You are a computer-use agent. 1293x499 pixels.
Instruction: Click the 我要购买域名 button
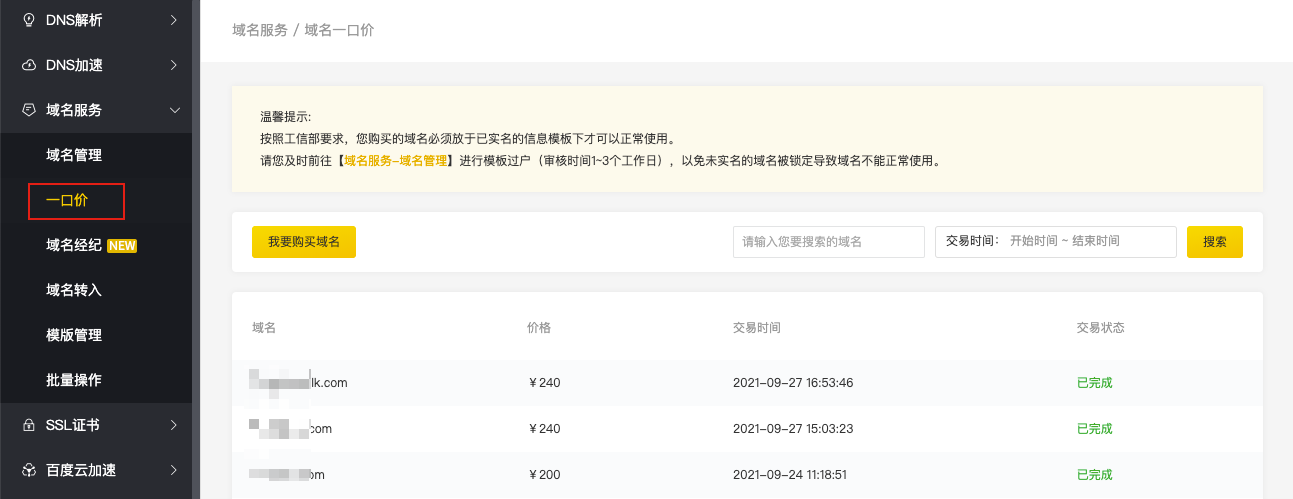point(304,242)
